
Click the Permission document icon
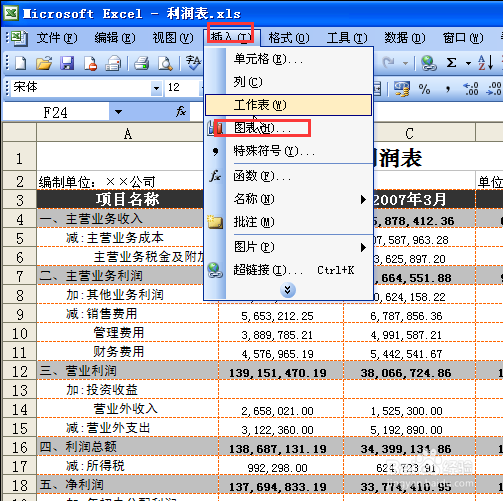[x=90, y=63]
